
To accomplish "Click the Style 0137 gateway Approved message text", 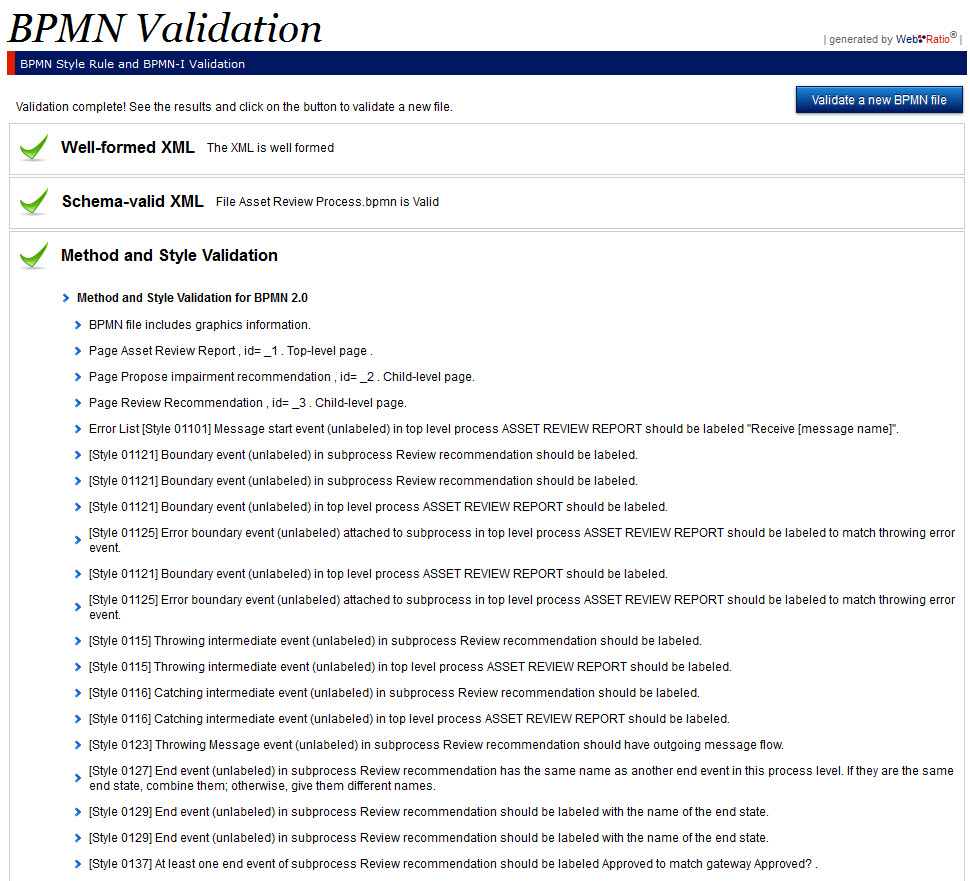I will (x=452, y=864).
